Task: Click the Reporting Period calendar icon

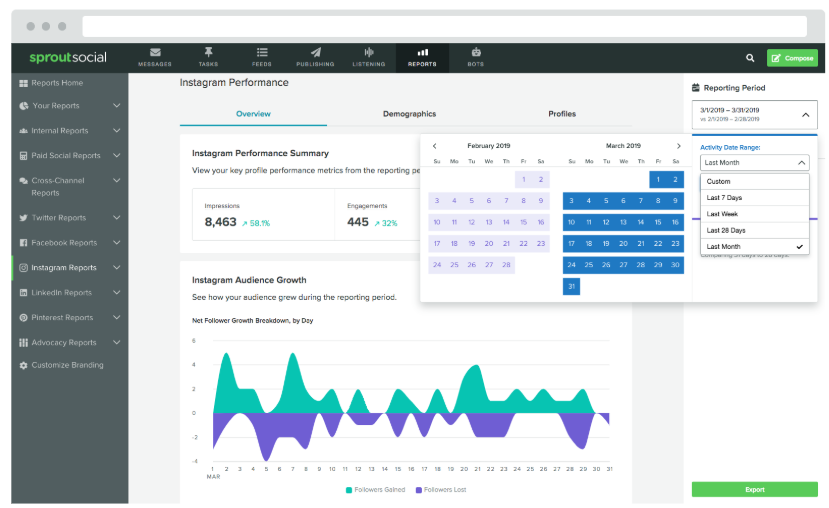Action: pos(696,88)
